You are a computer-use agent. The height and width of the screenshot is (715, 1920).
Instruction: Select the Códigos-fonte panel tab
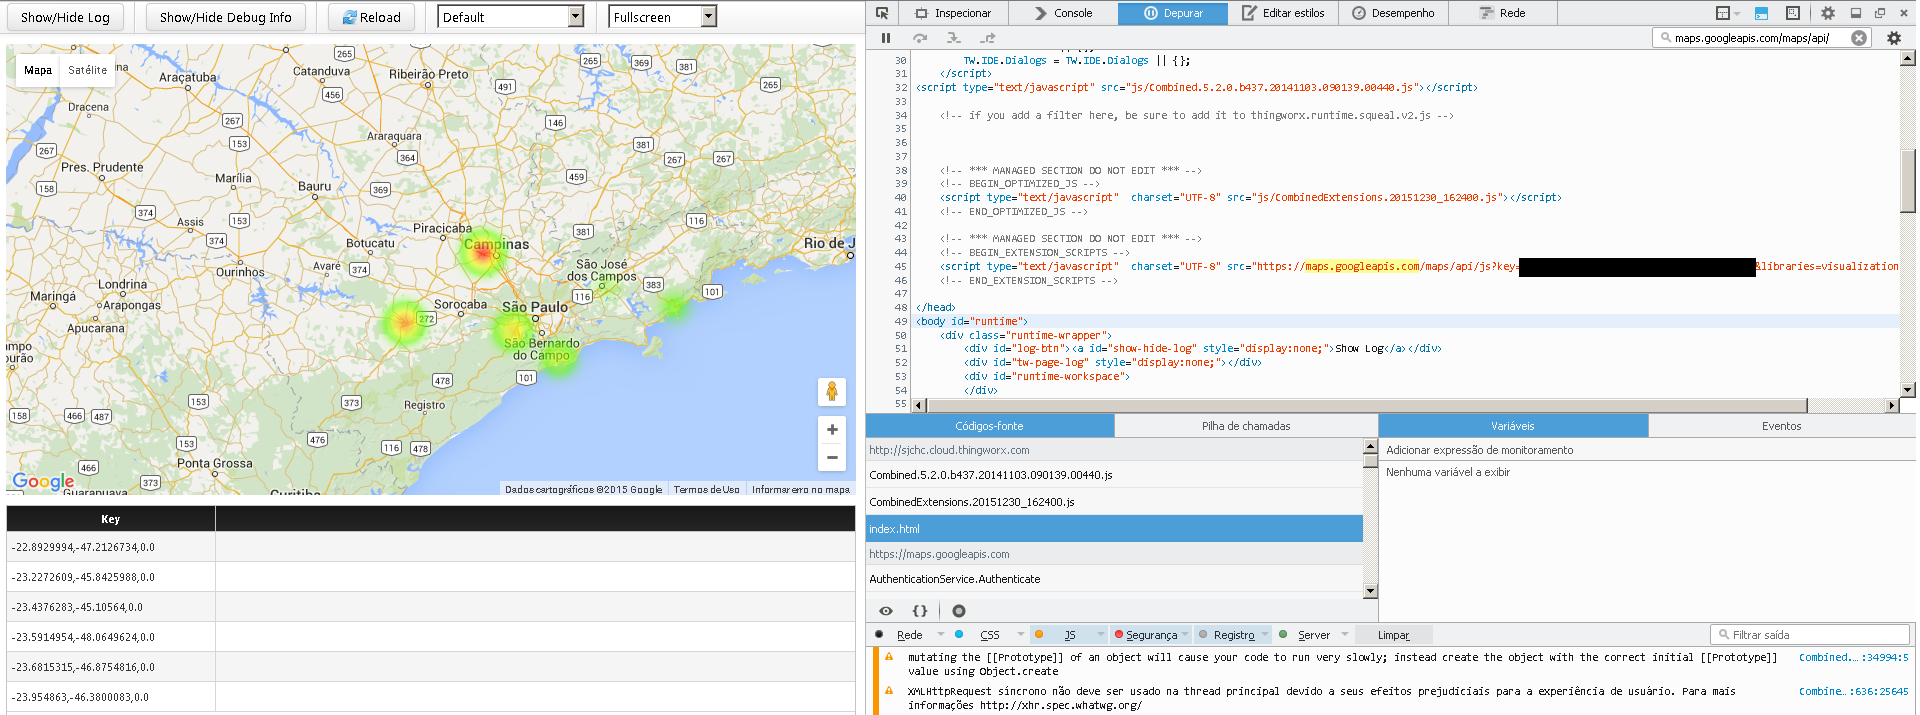pyautogui.click(x=990, y=426)
